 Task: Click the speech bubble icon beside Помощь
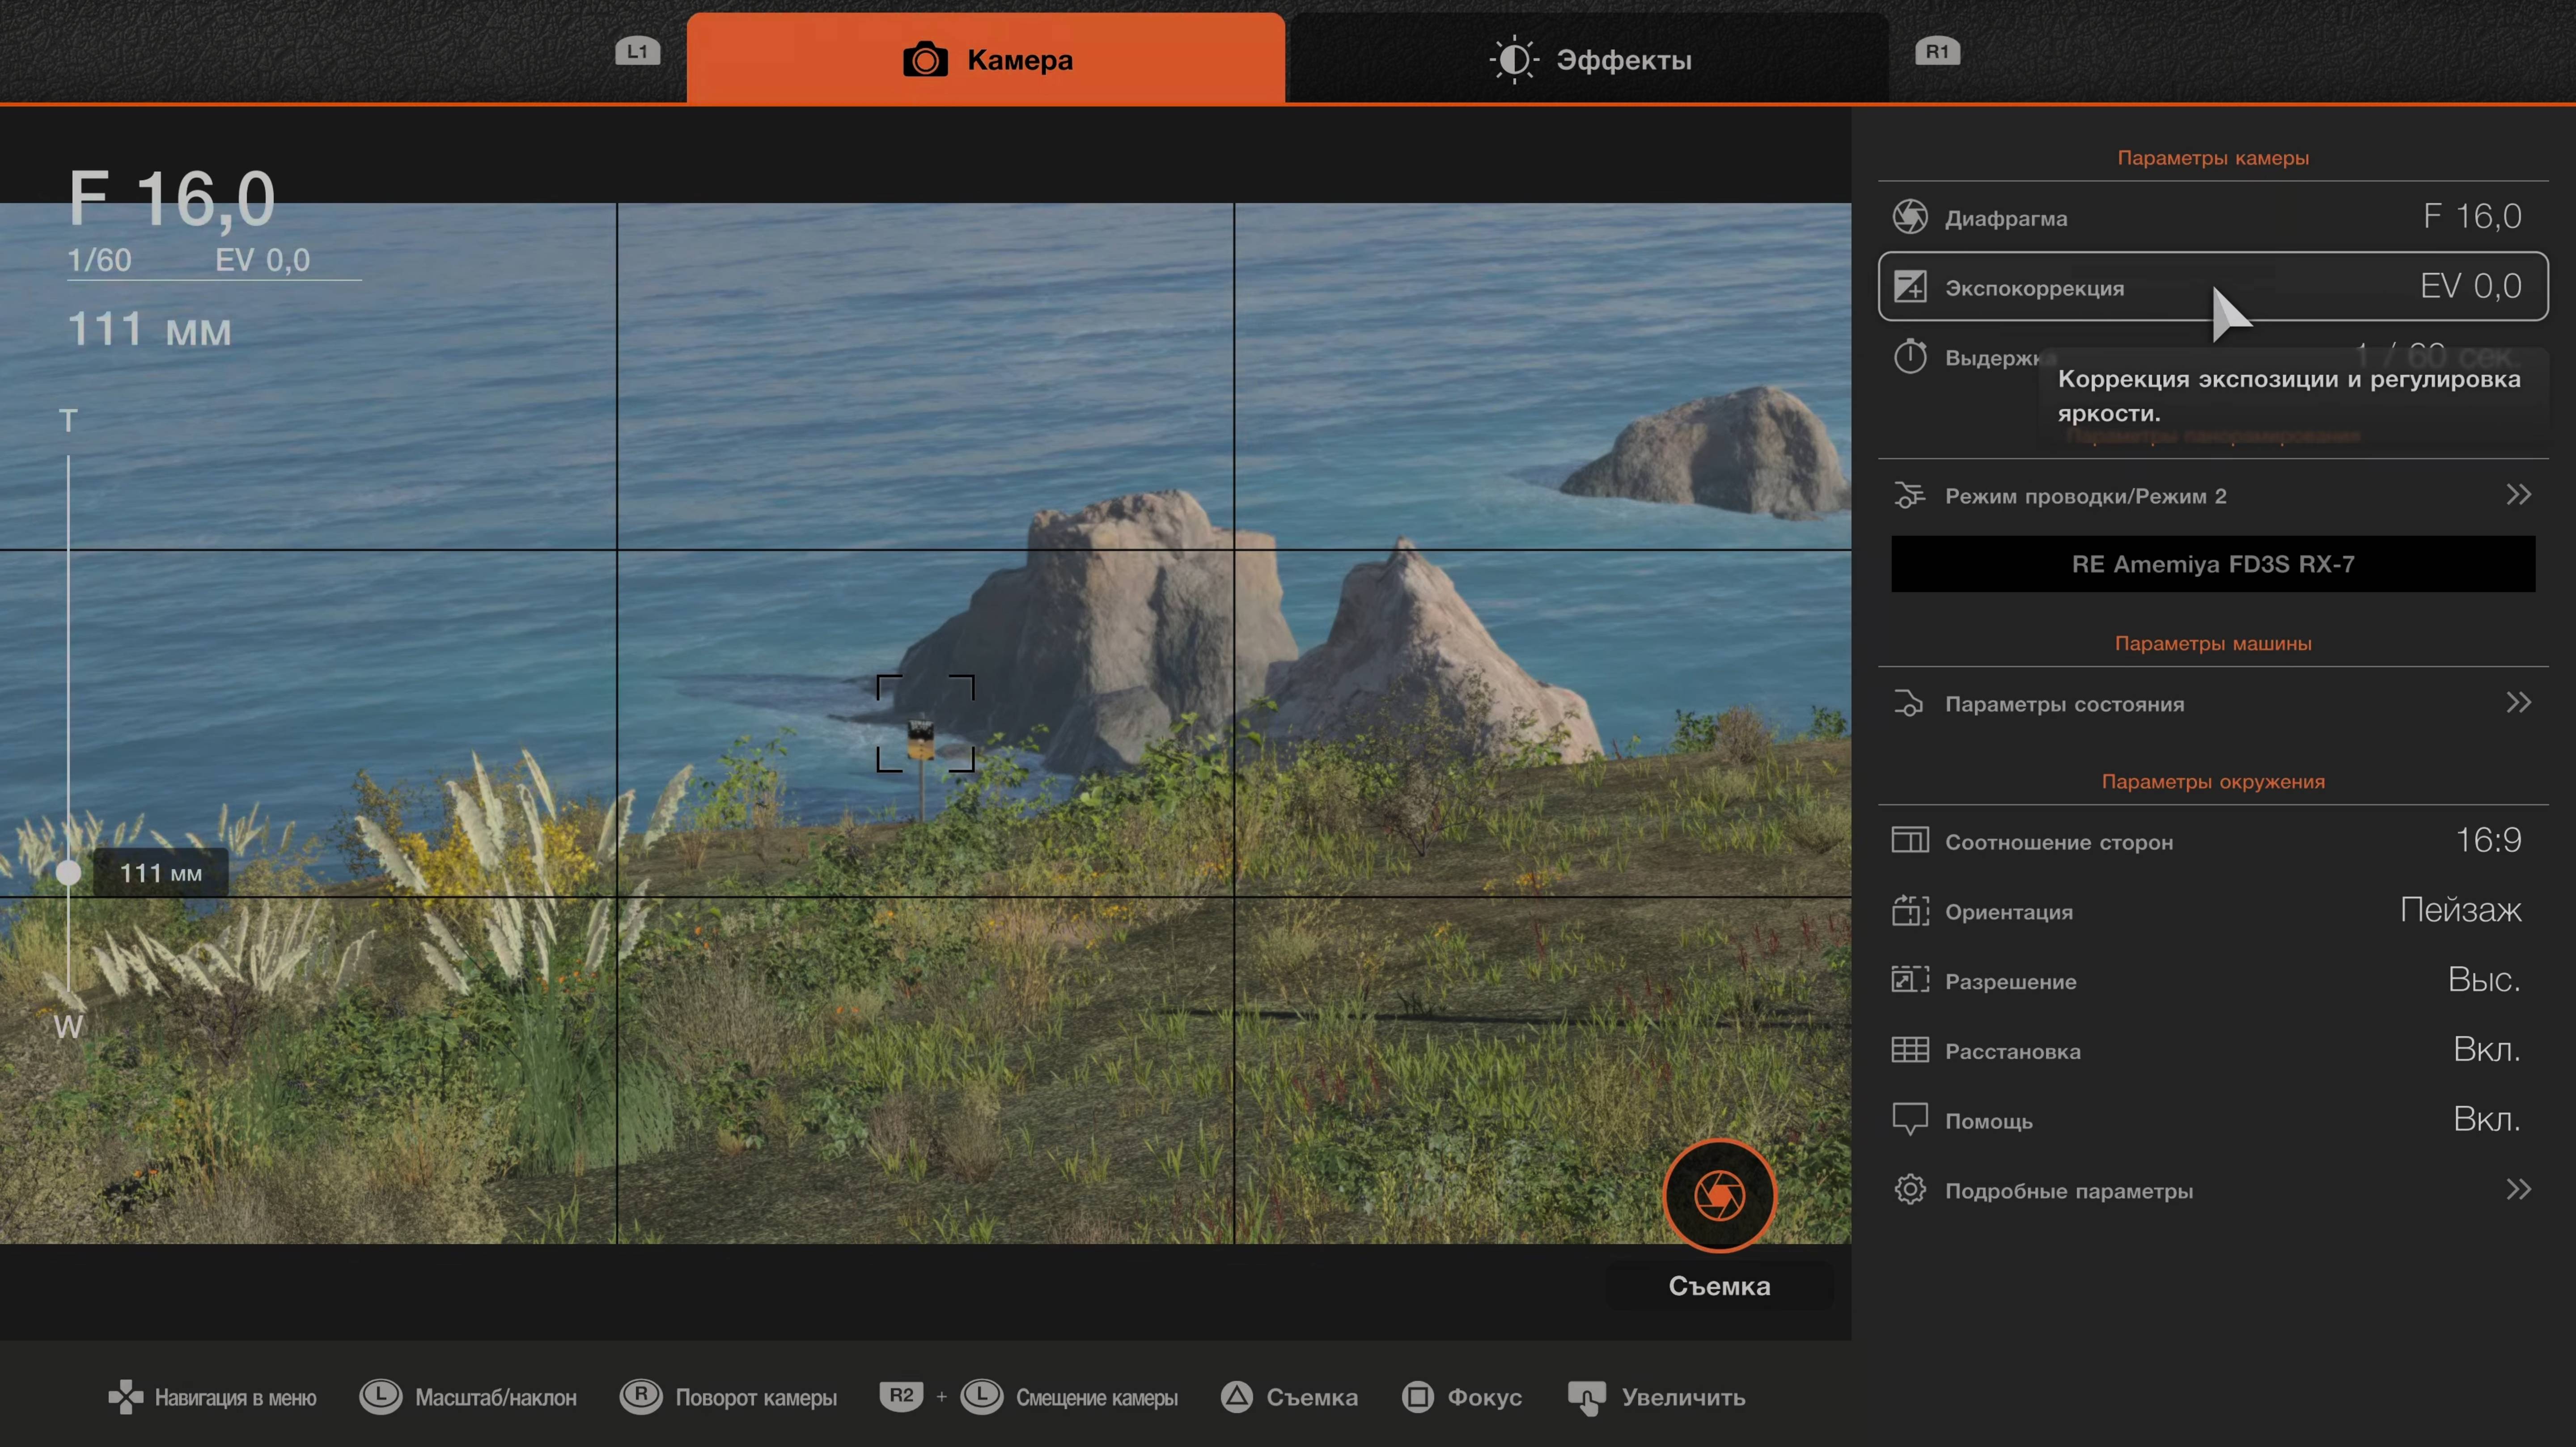pos(1910,1119)
